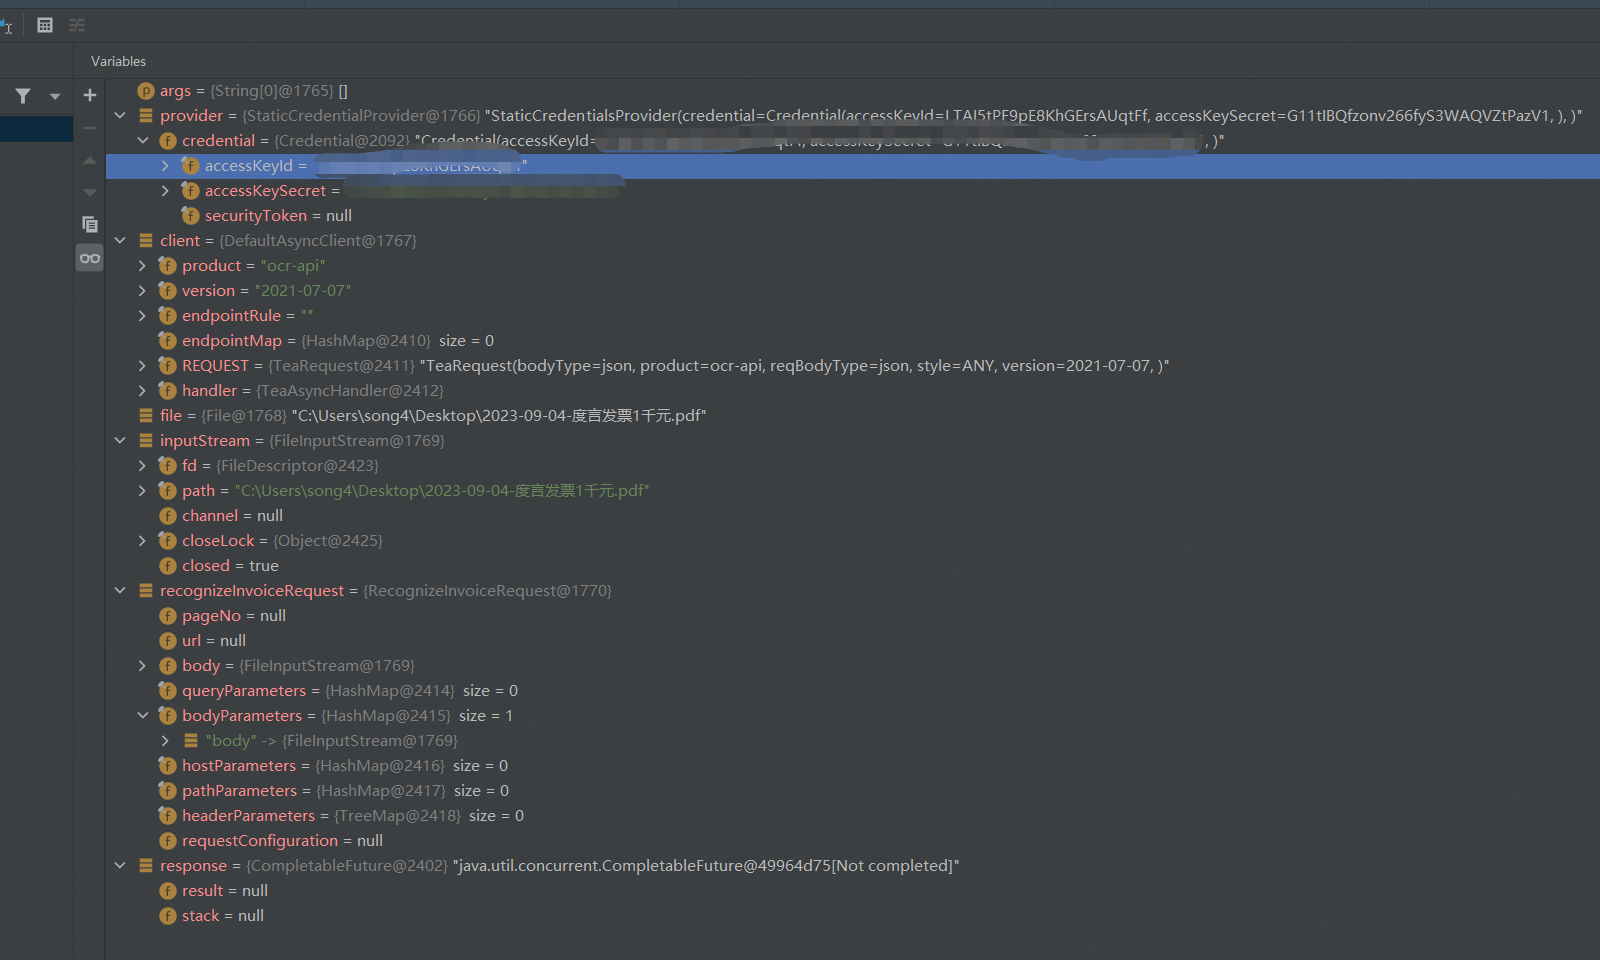Screen dimensions: 1600x960
Task: Click the move watch up arrow
Action: click(x=90, y=160)
